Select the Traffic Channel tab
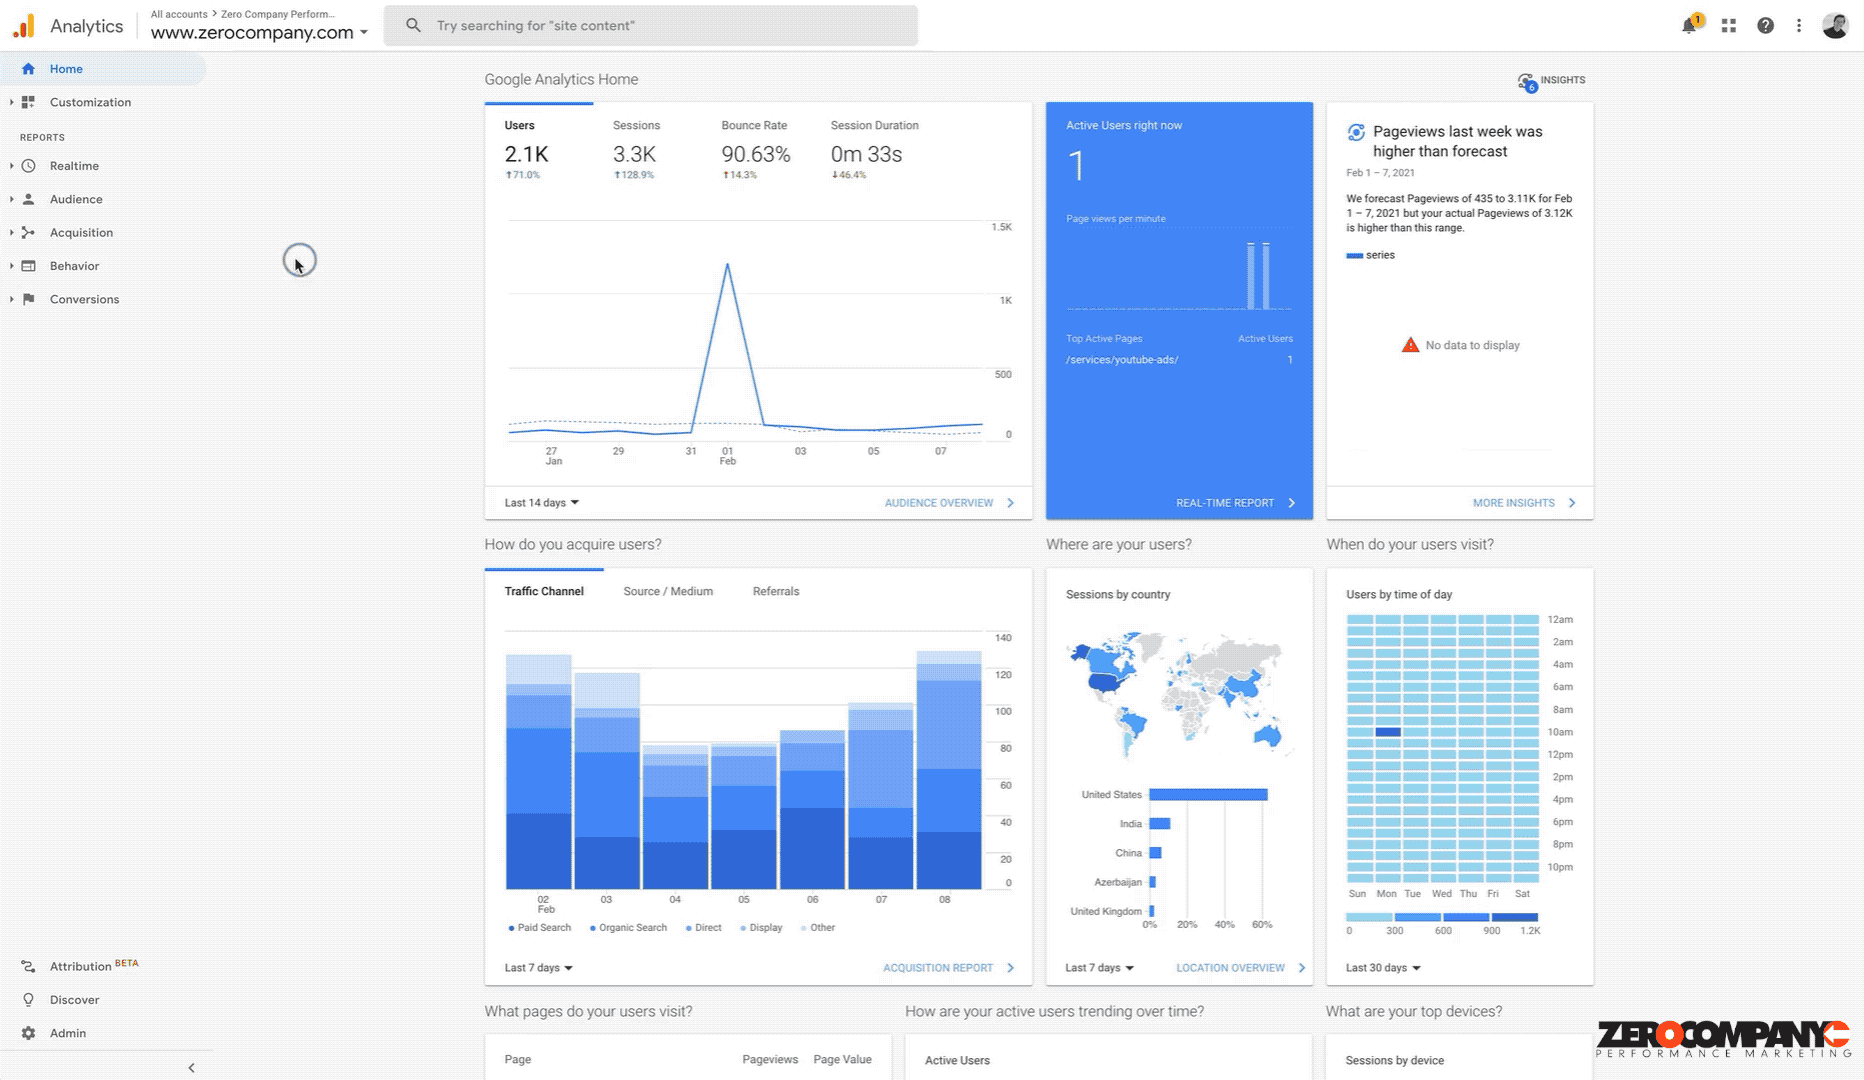Viewport: 1864px width, 1080px height. tap(544, 591)
